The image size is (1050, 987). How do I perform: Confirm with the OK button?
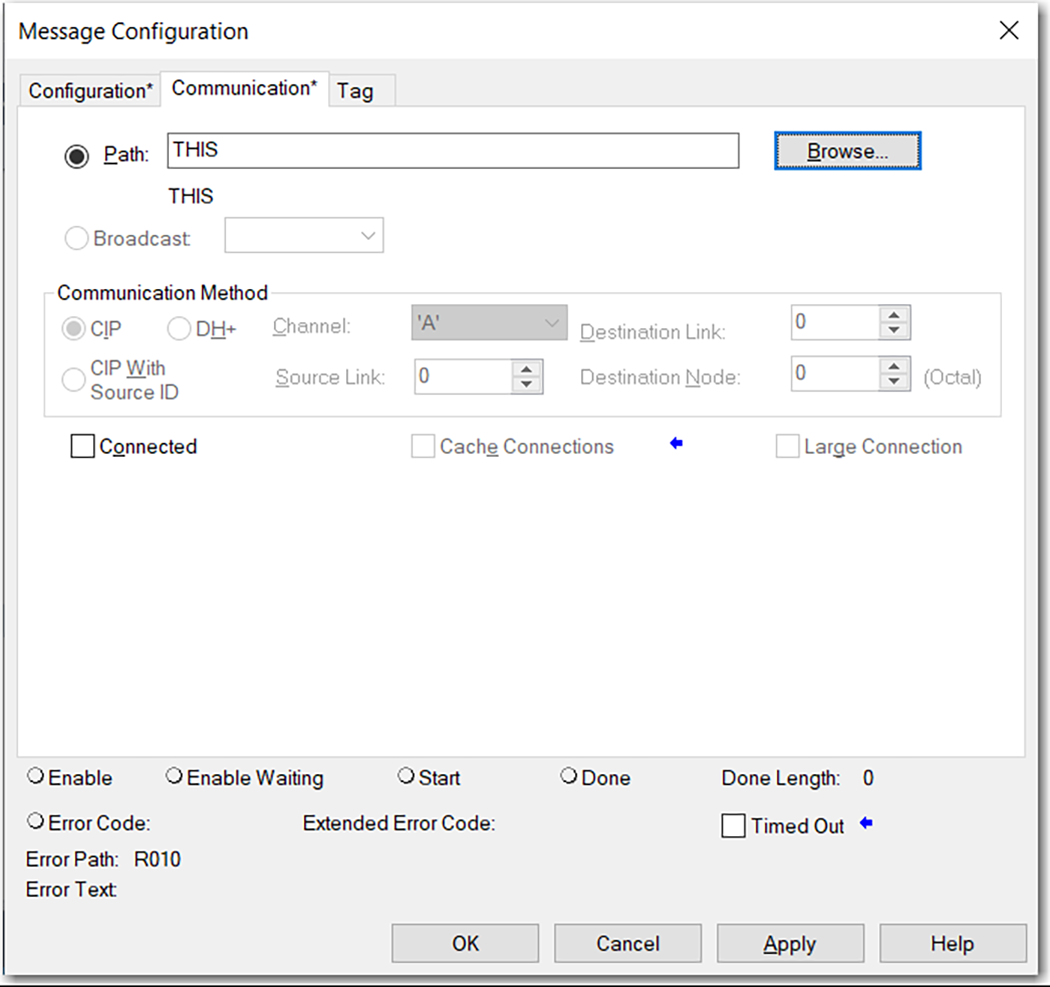[464, 943]
